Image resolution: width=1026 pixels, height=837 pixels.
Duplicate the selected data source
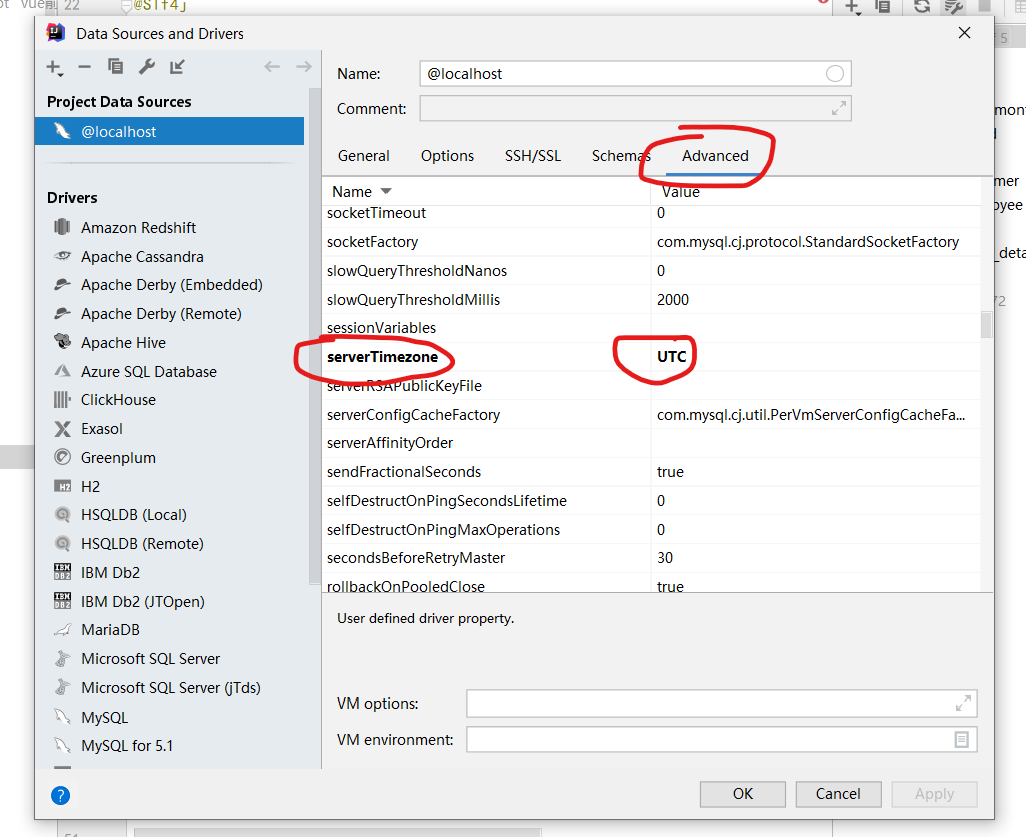(x=115, y=66)
